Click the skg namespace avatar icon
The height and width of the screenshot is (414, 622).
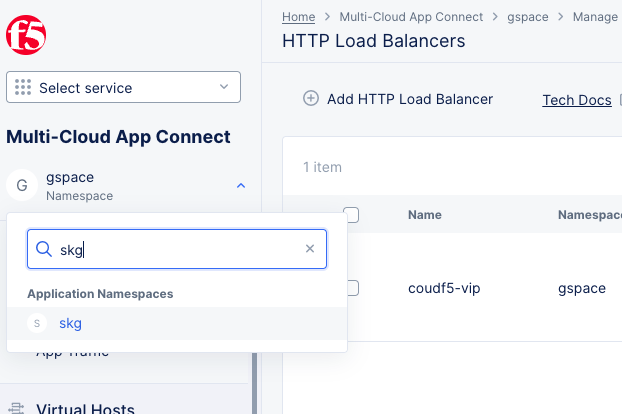(x=38, y=323)
